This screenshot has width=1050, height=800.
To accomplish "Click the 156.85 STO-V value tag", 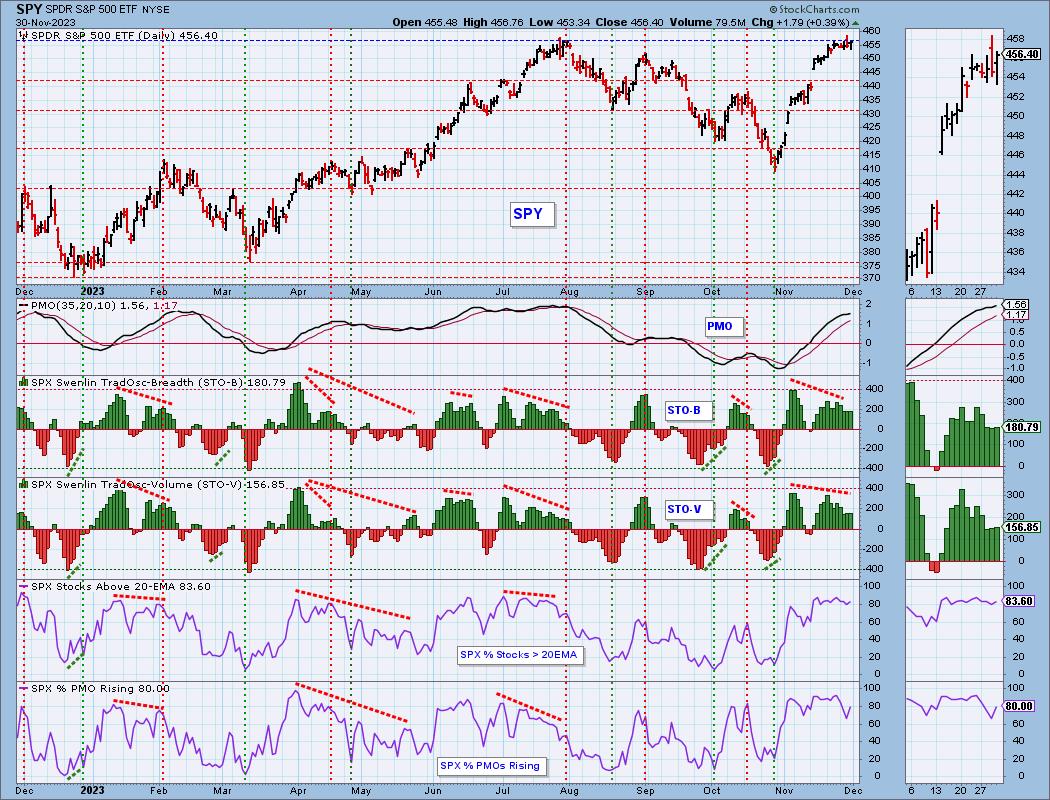I will click(1023, 528).
